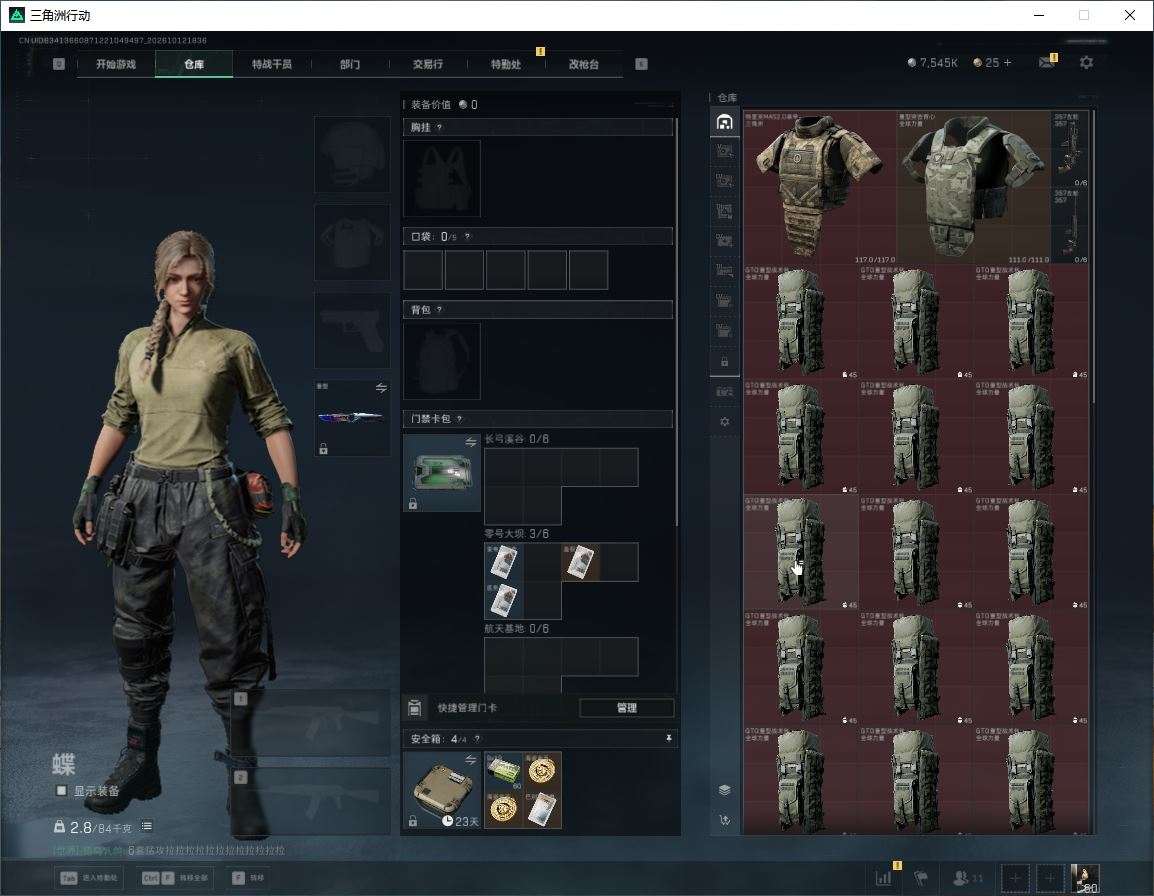The height and width of the screenshot is (896, 1154).
Task: Click the warehouse grid vertical scrollbar
Action: [x=1093, y=258]
